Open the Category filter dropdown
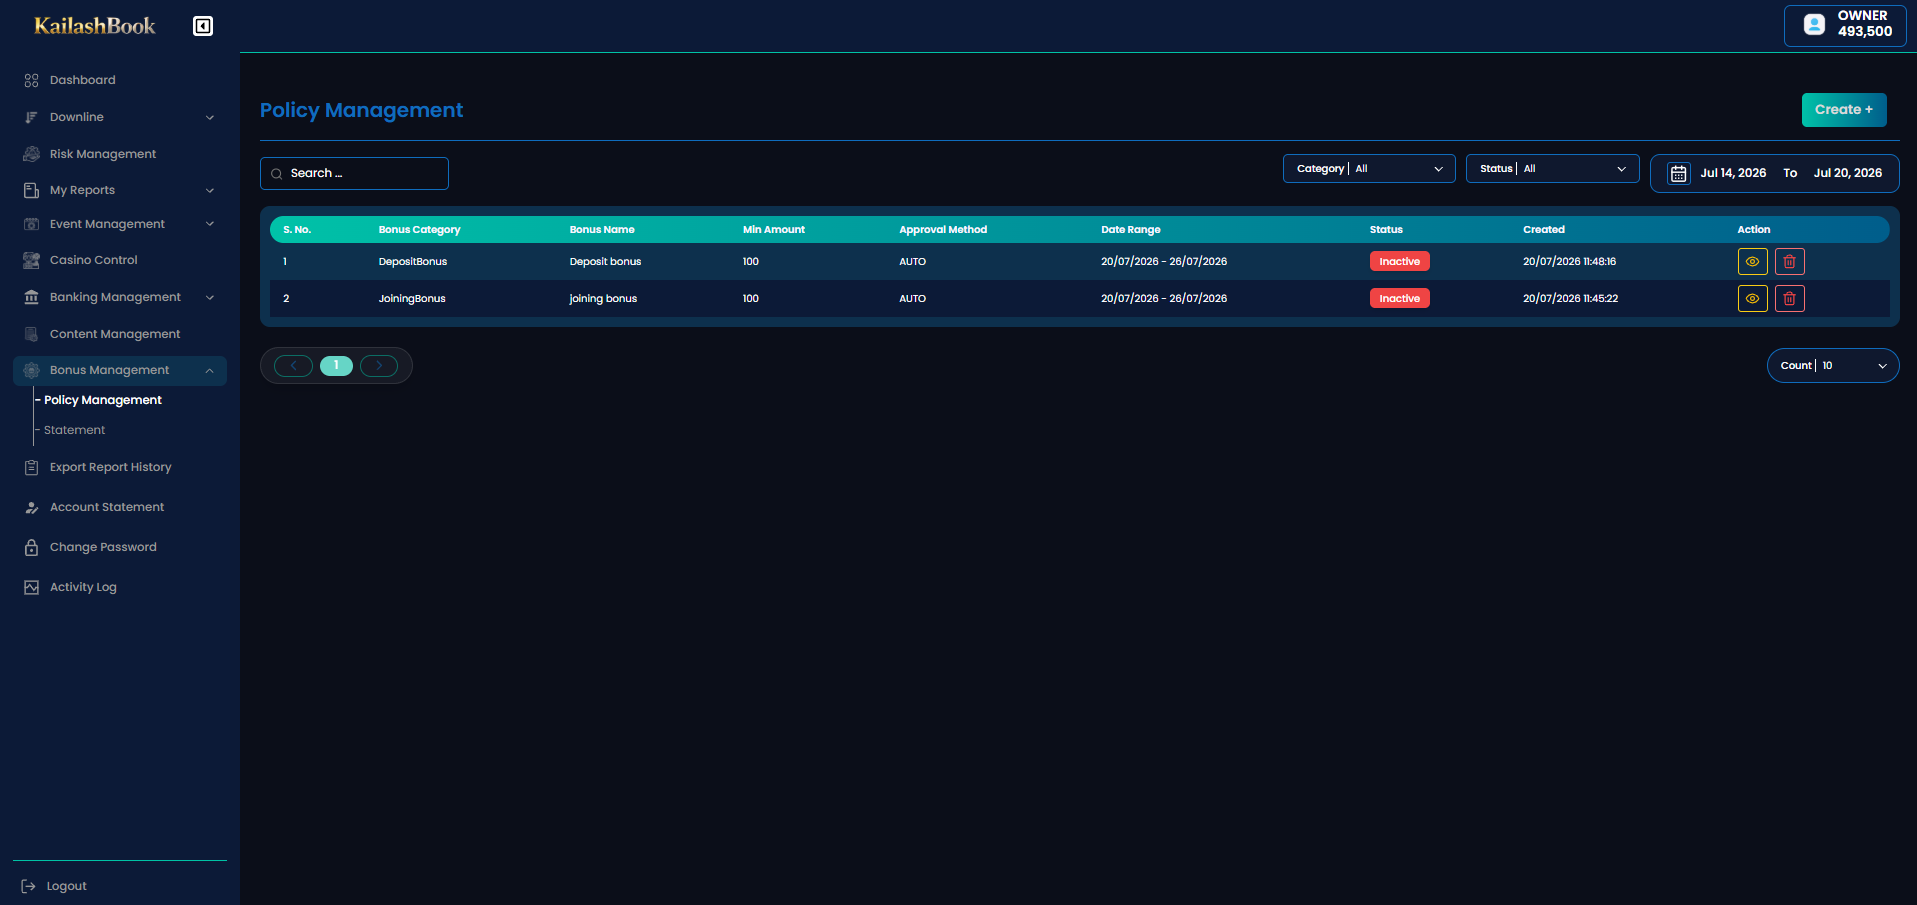Screen dimensions: 1917x905 coord(1369,169)
